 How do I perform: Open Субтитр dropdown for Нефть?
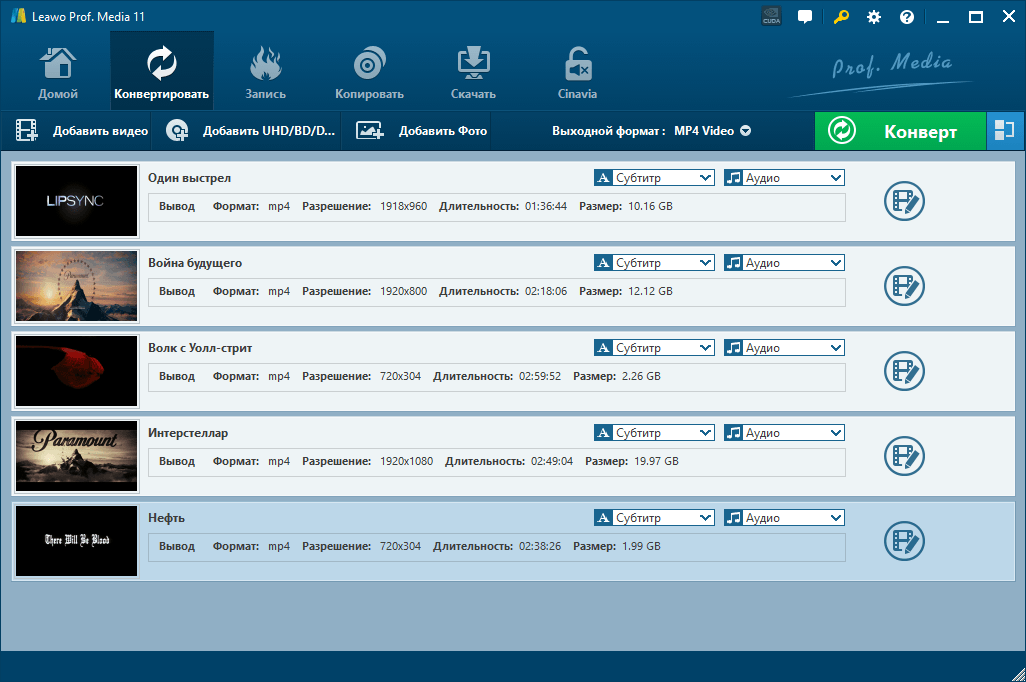(x=654, y=518)
